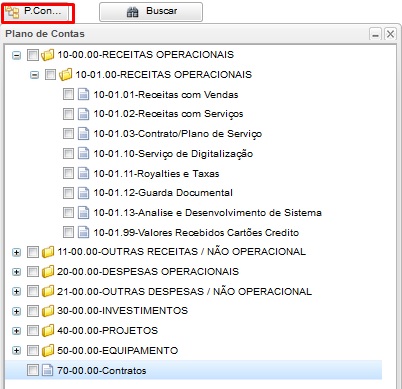Expand the 40-00.00-PROJETOS node

16,331
